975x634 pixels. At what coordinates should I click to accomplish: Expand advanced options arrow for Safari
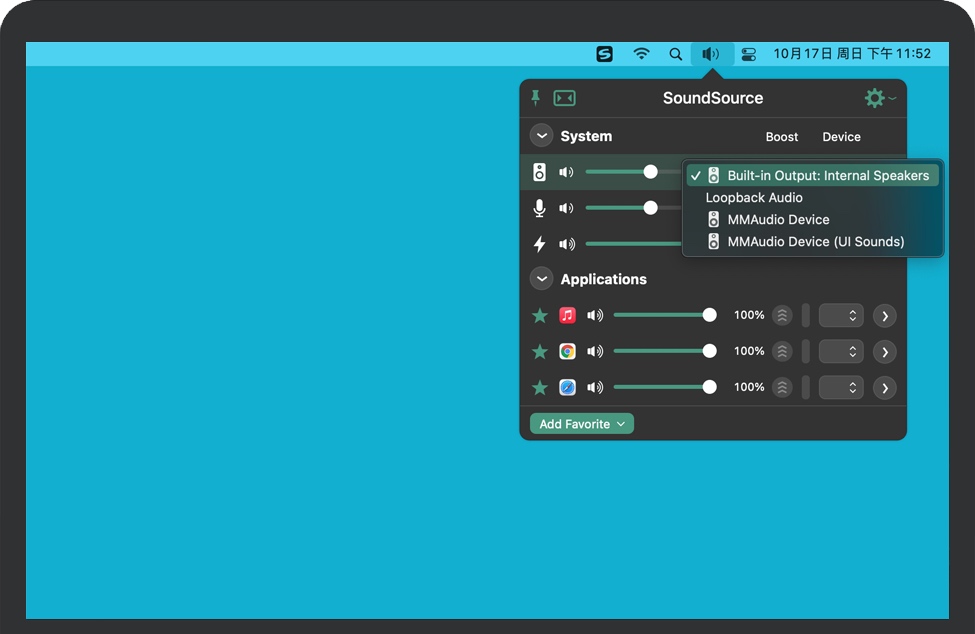click(884, 387)
